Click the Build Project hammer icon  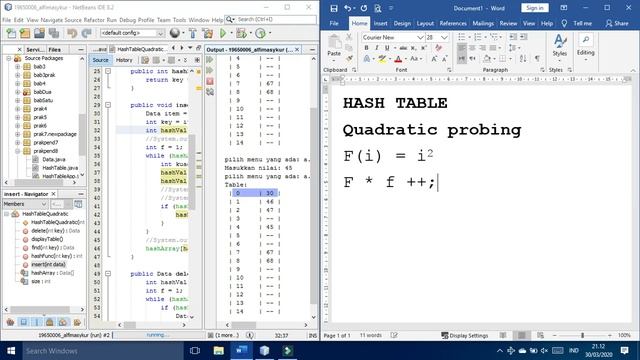[193, 33]
